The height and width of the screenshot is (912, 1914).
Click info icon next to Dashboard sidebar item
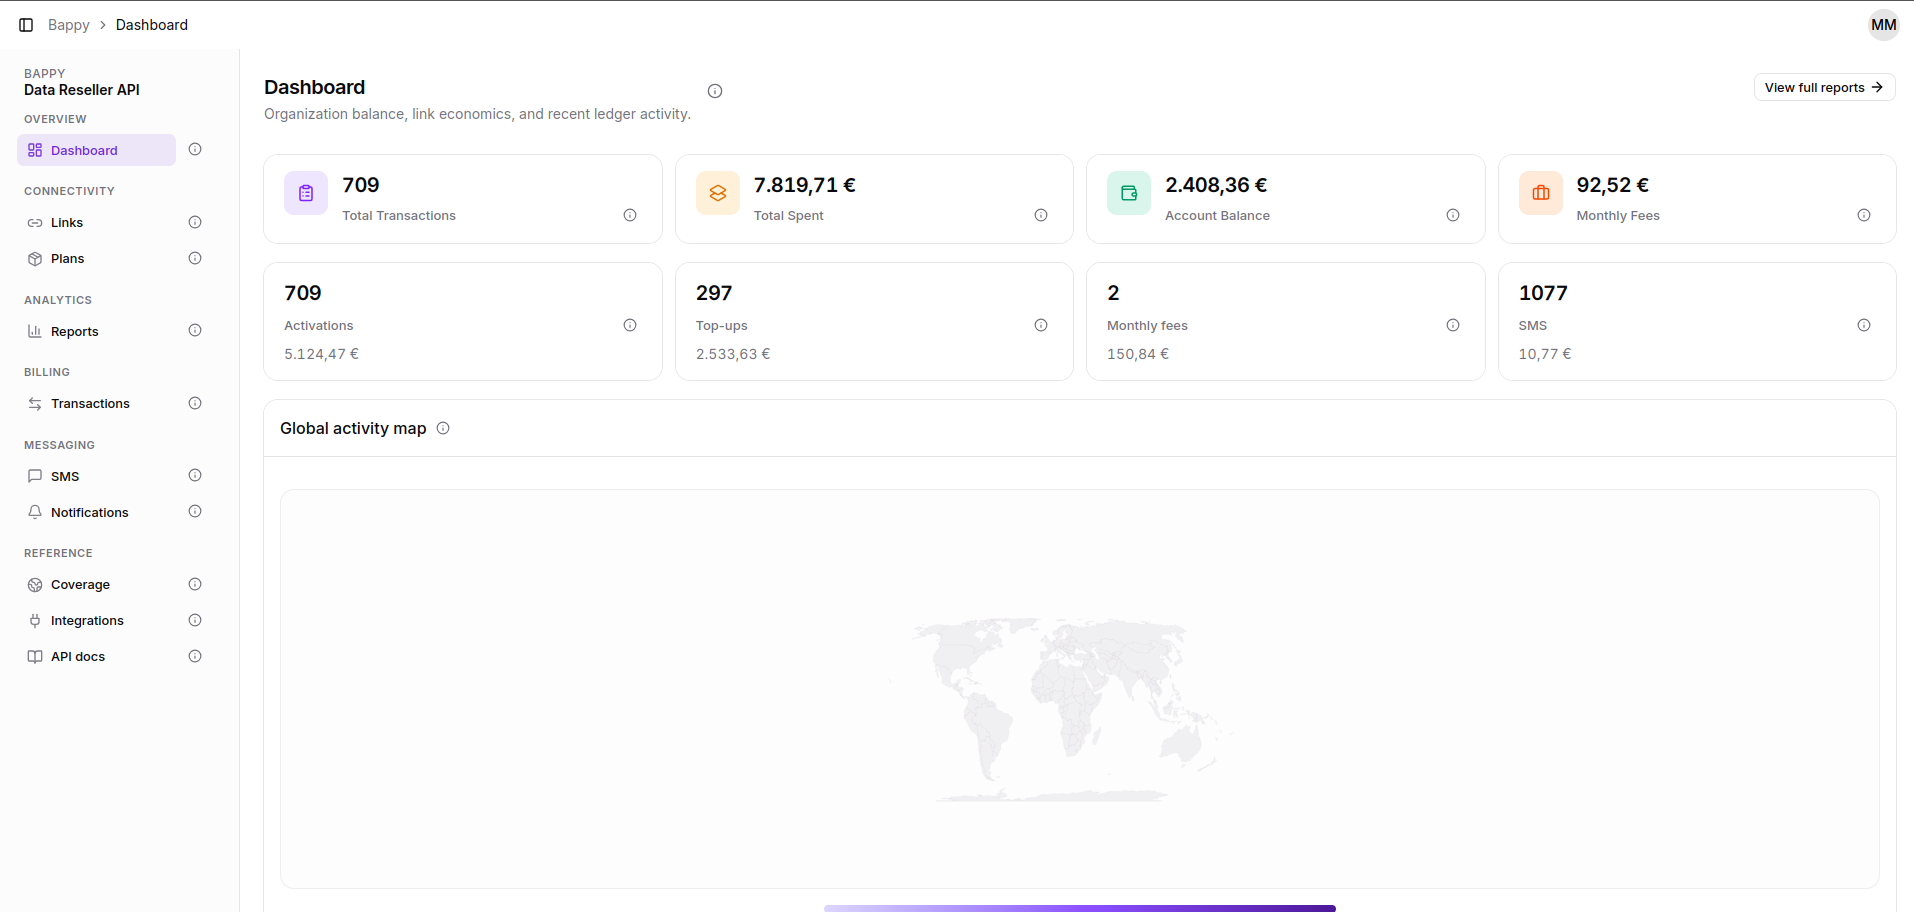pos(195,150)
